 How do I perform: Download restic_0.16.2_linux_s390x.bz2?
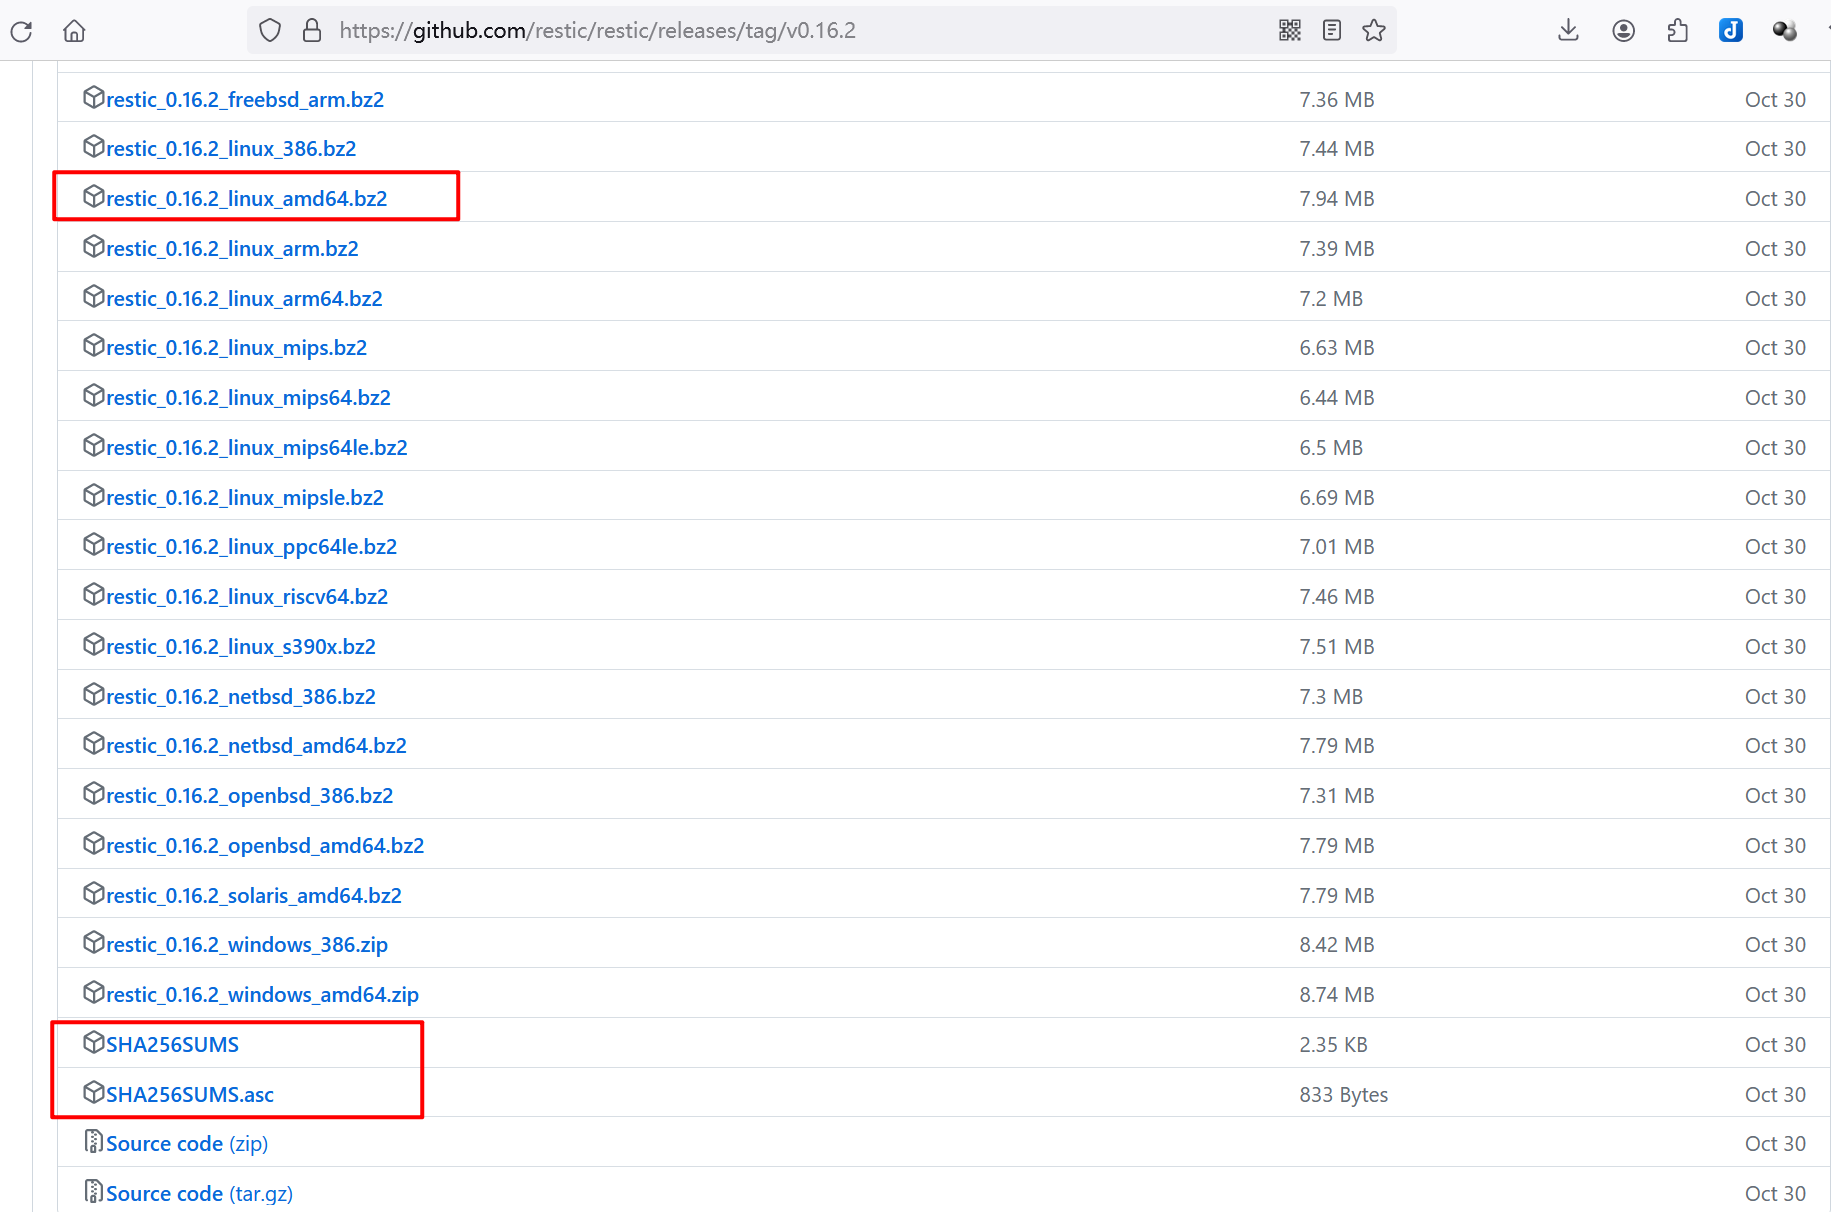click(x=241, y=647)
